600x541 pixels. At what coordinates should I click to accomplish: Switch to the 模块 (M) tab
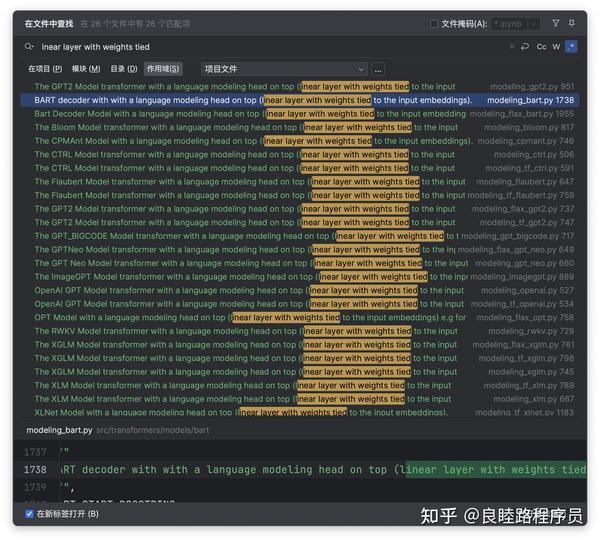point(86,69)
